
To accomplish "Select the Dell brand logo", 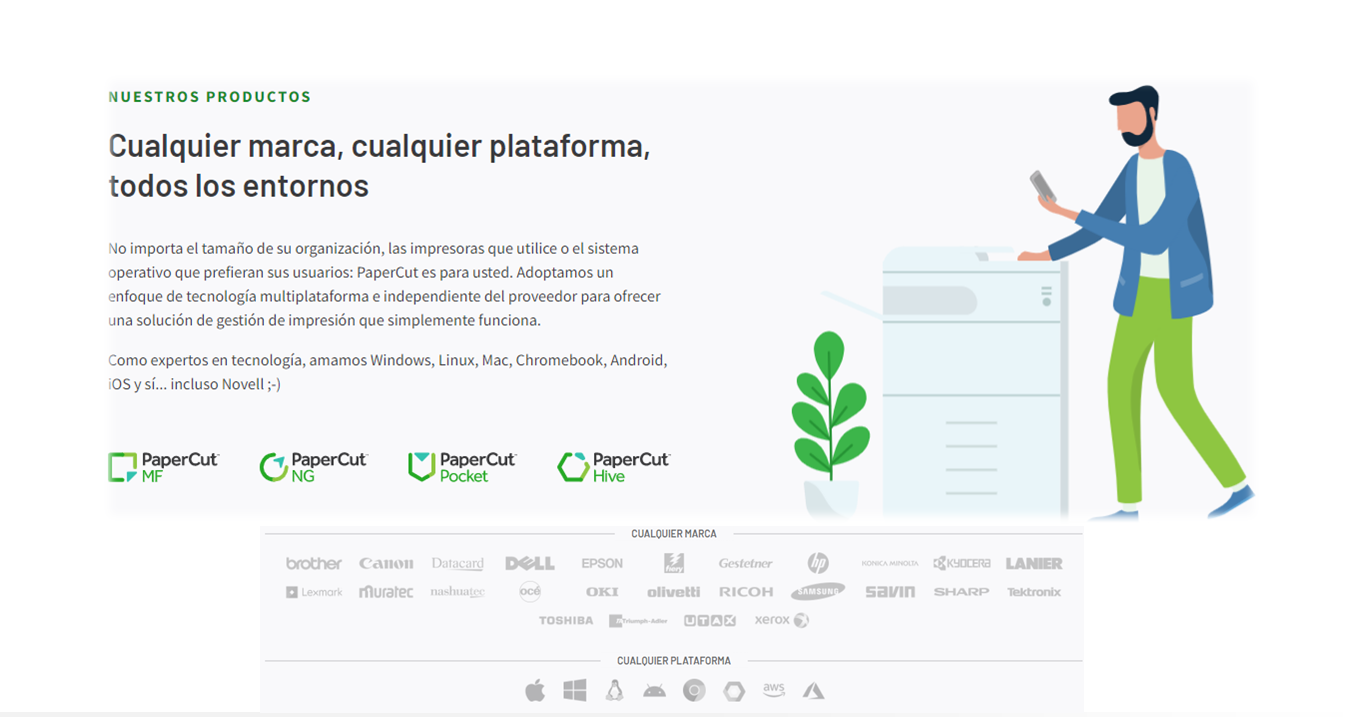I will [x=529, y=563].
